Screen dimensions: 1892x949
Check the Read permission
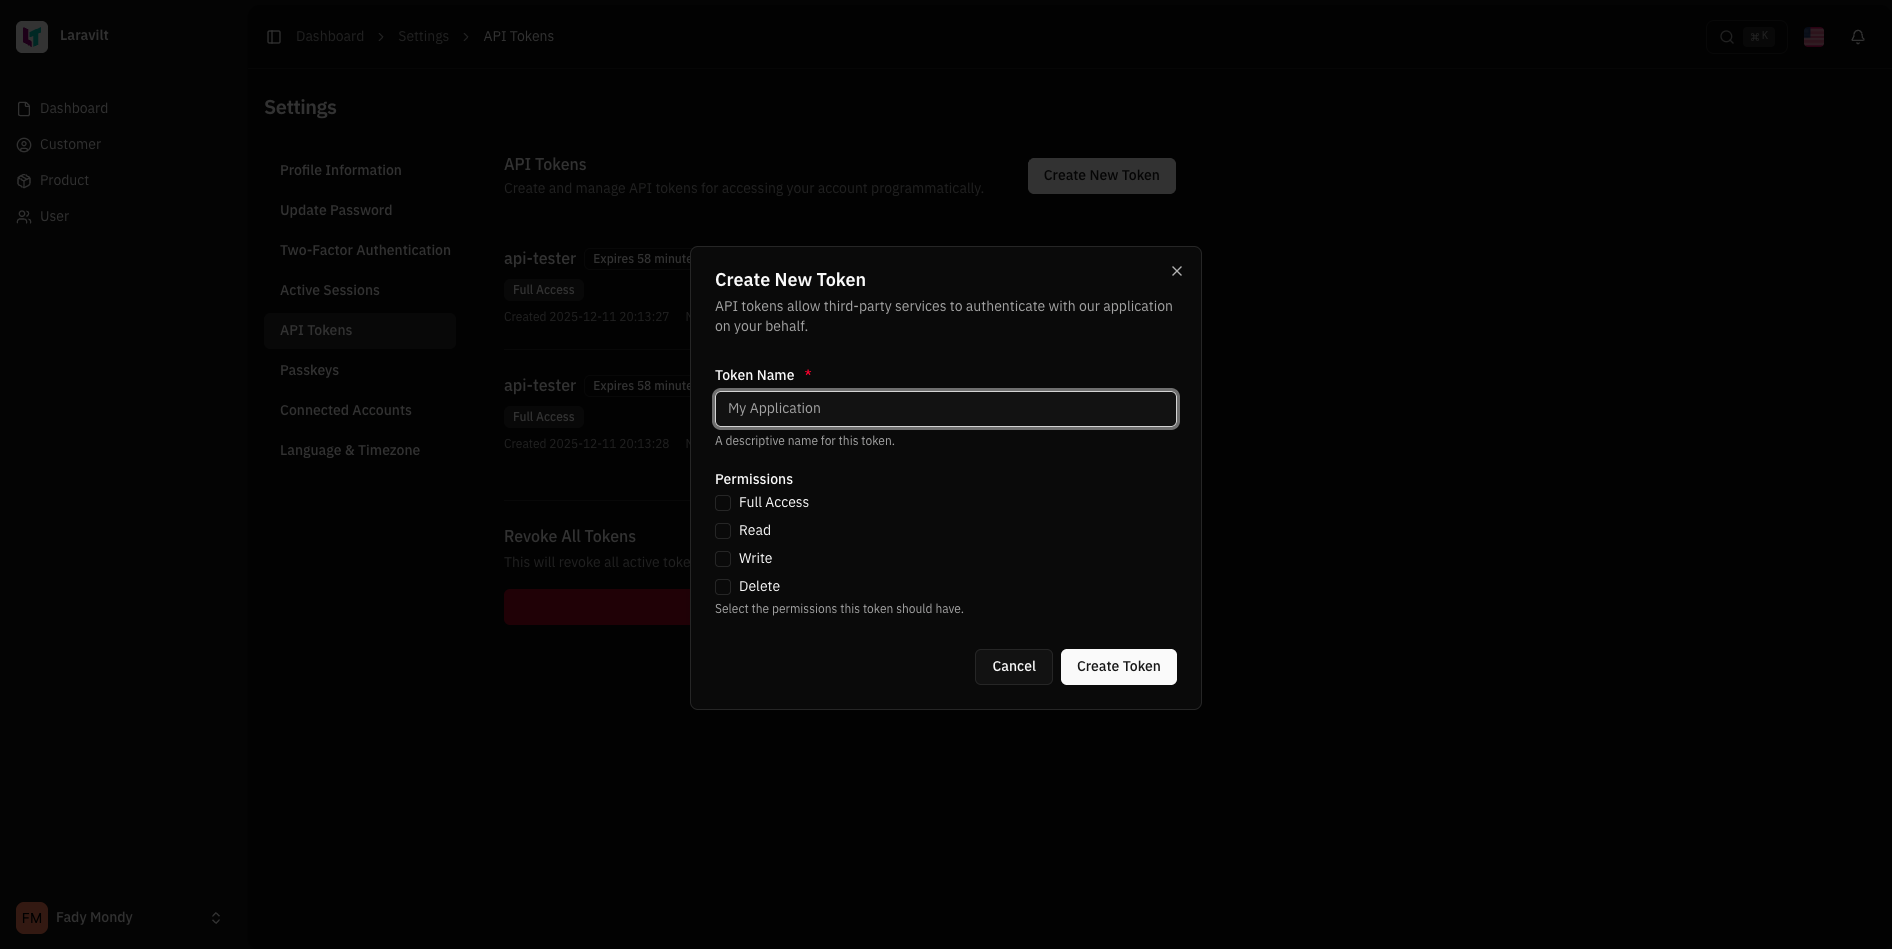[x=723, y=531]
